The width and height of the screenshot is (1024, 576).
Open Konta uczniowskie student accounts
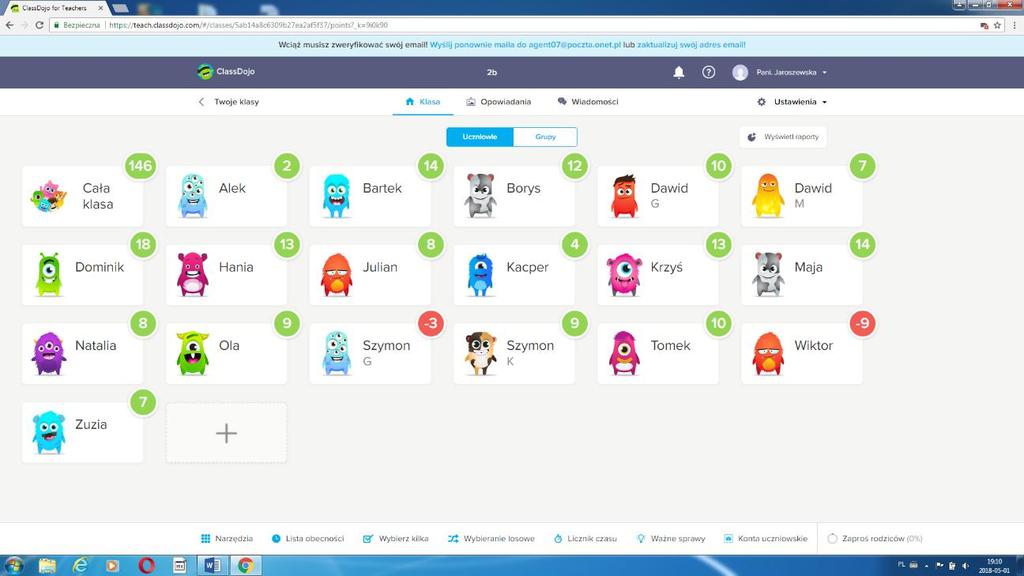point(765,539)
